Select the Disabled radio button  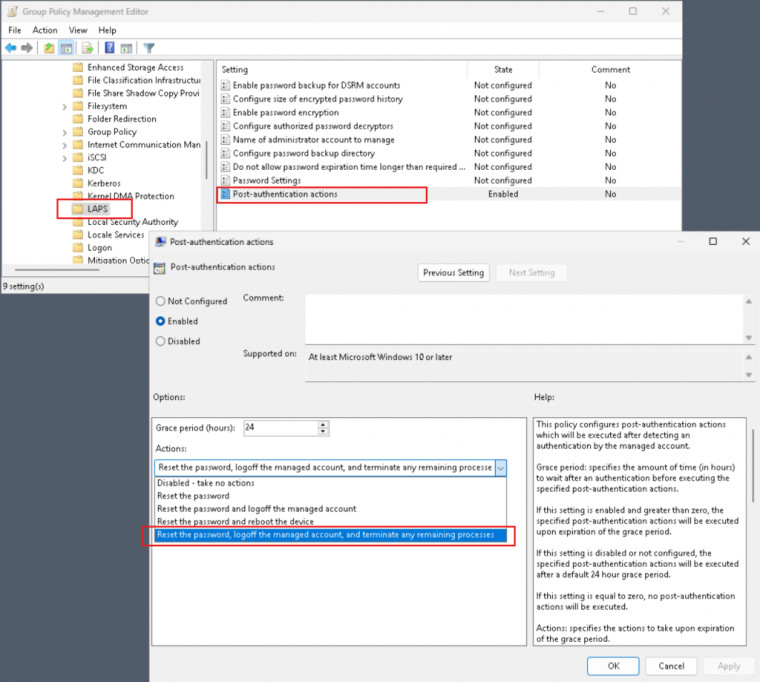(x=161, y=341)
